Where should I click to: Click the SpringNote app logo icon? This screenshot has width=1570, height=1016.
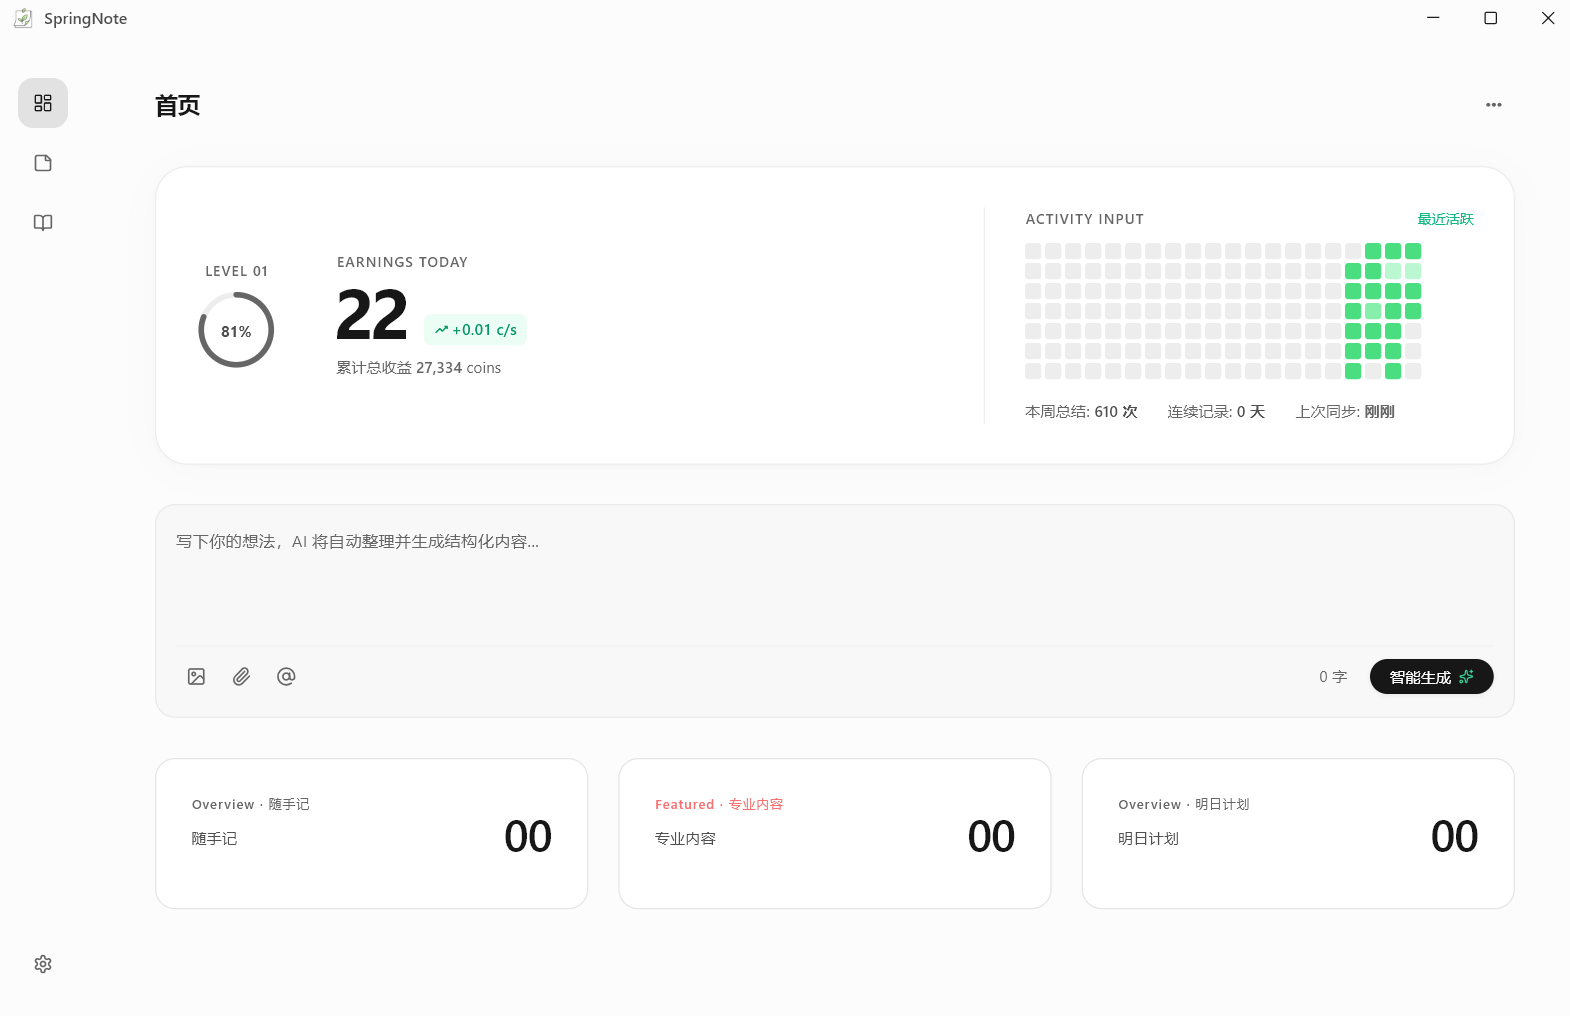23,18
